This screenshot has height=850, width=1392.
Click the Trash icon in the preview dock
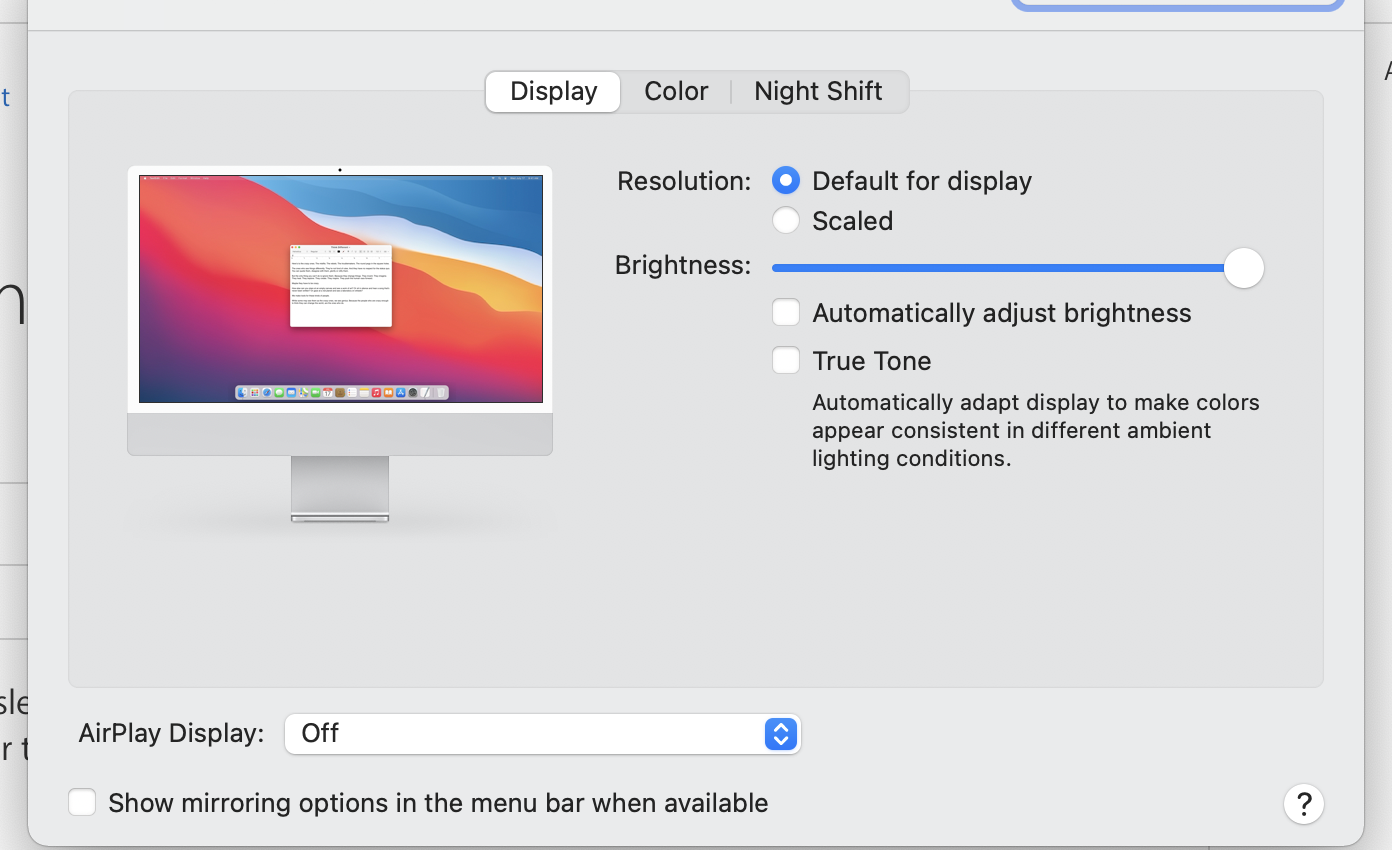tap(439, 392)
